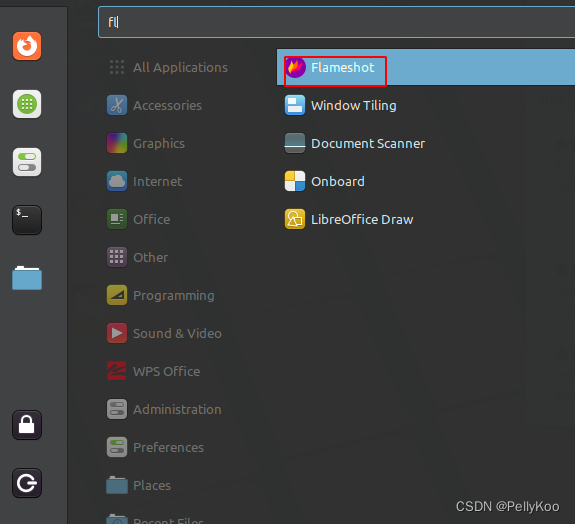
Task: Select the Accessories category label
Action: click(x=168, y=106)
